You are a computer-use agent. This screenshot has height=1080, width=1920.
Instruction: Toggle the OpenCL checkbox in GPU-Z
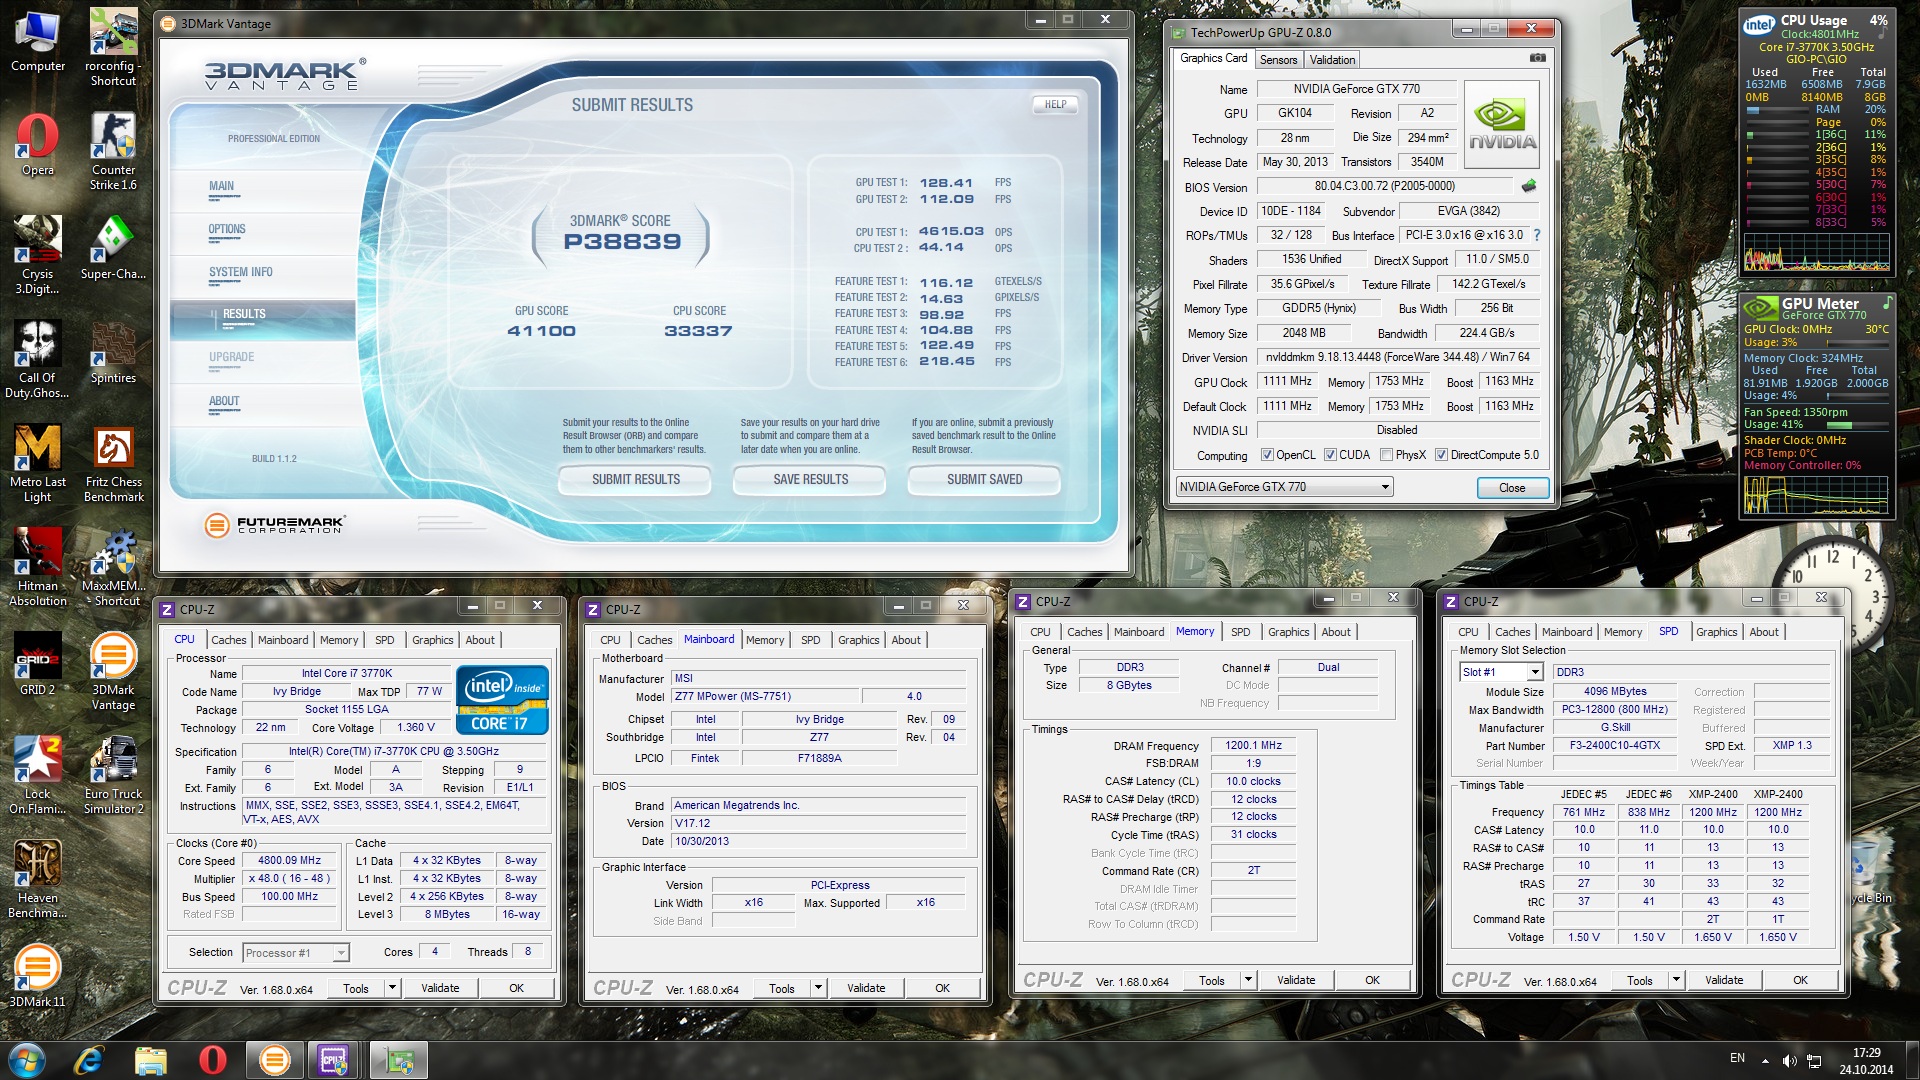point(1267,455)
